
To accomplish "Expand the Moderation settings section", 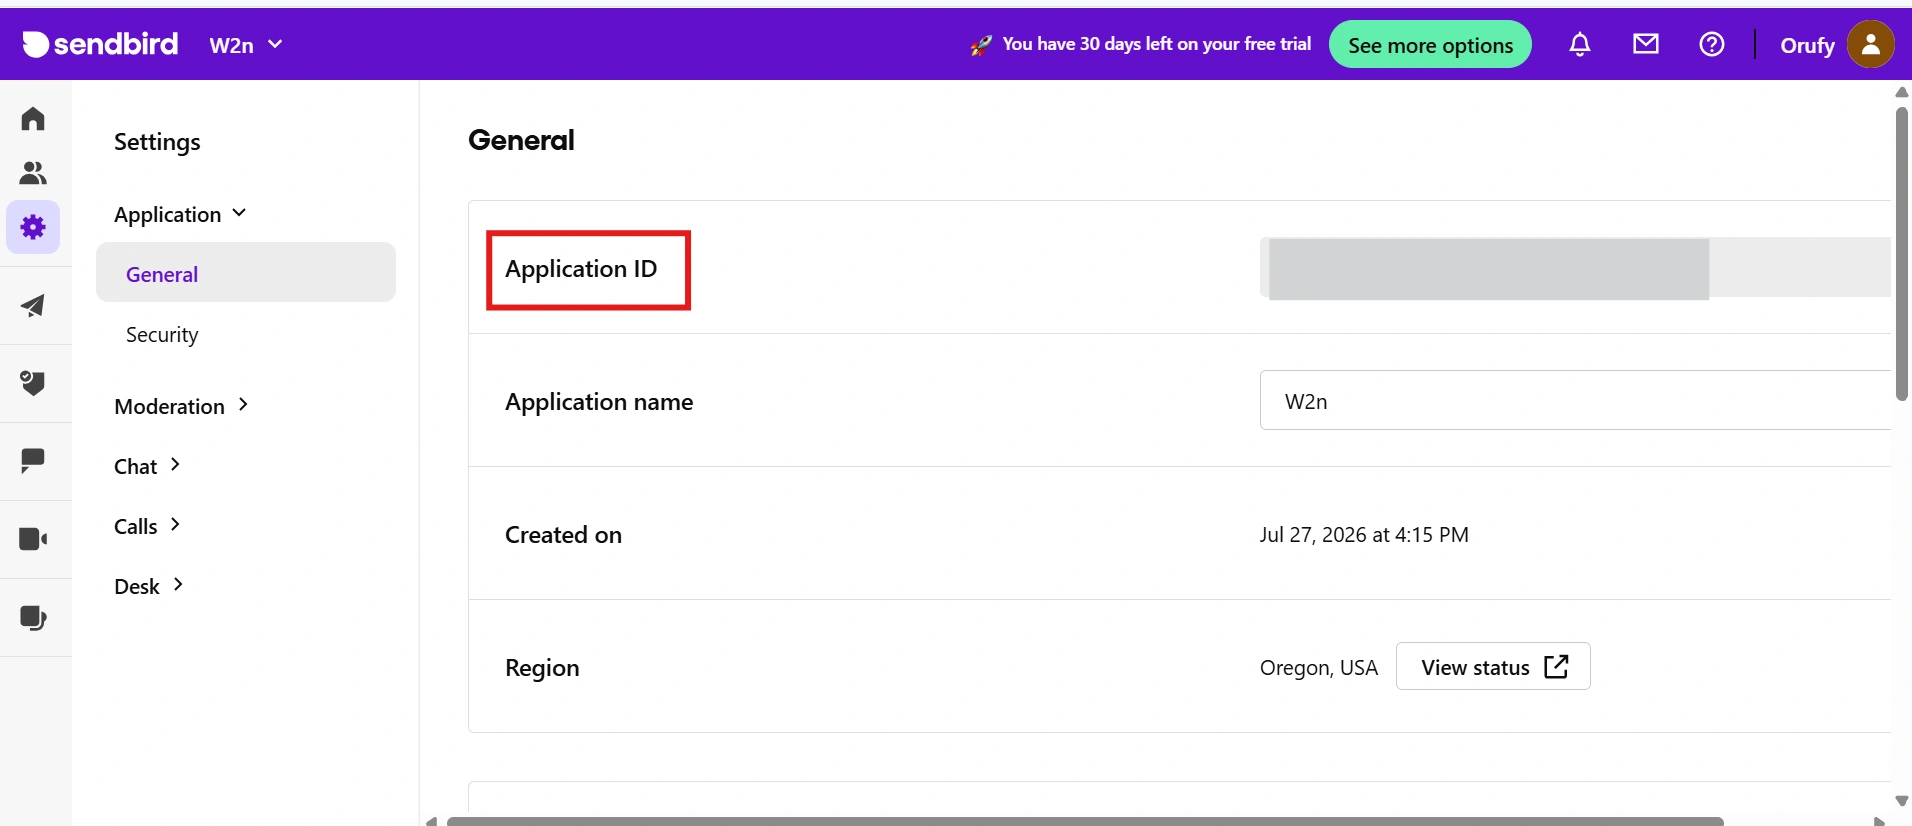I will (181, 406).
